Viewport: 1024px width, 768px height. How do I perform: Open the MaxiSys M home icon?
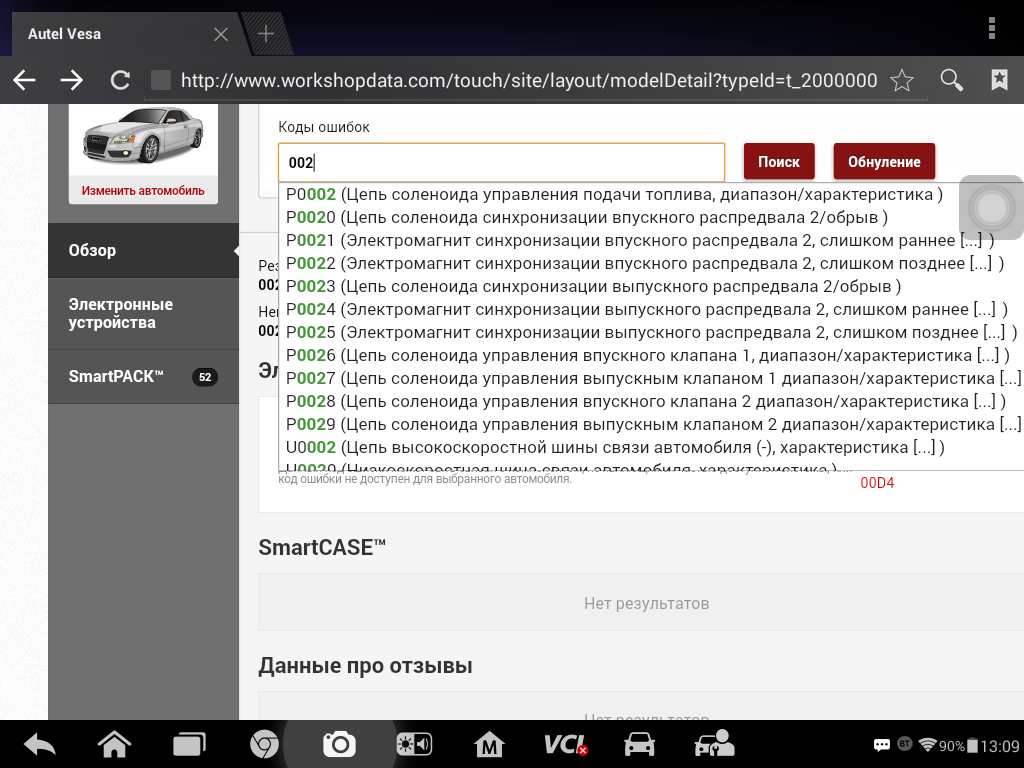tap(489, 744)
